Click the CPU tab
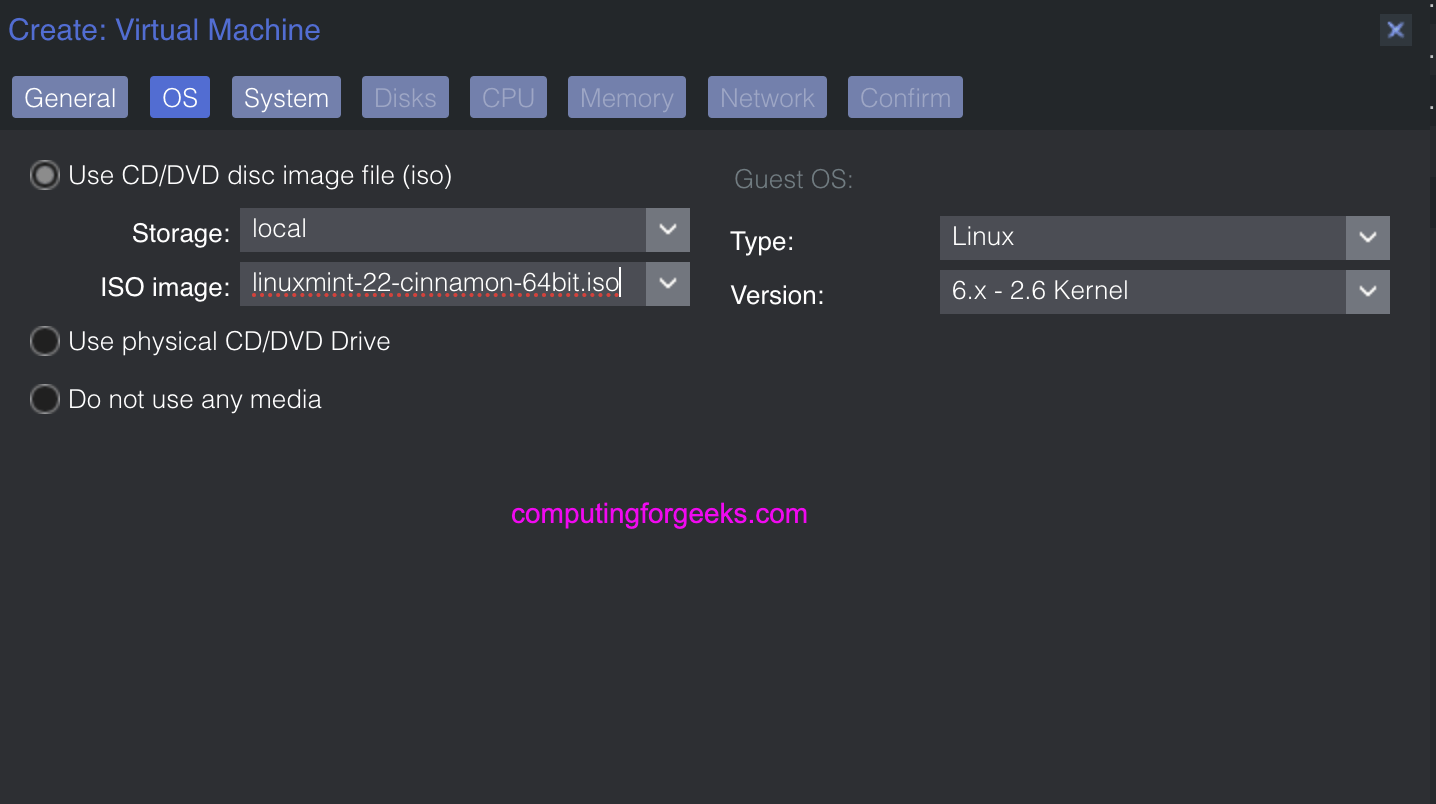The width and height of the screenshot is (1436, 804). click(508, 98)
